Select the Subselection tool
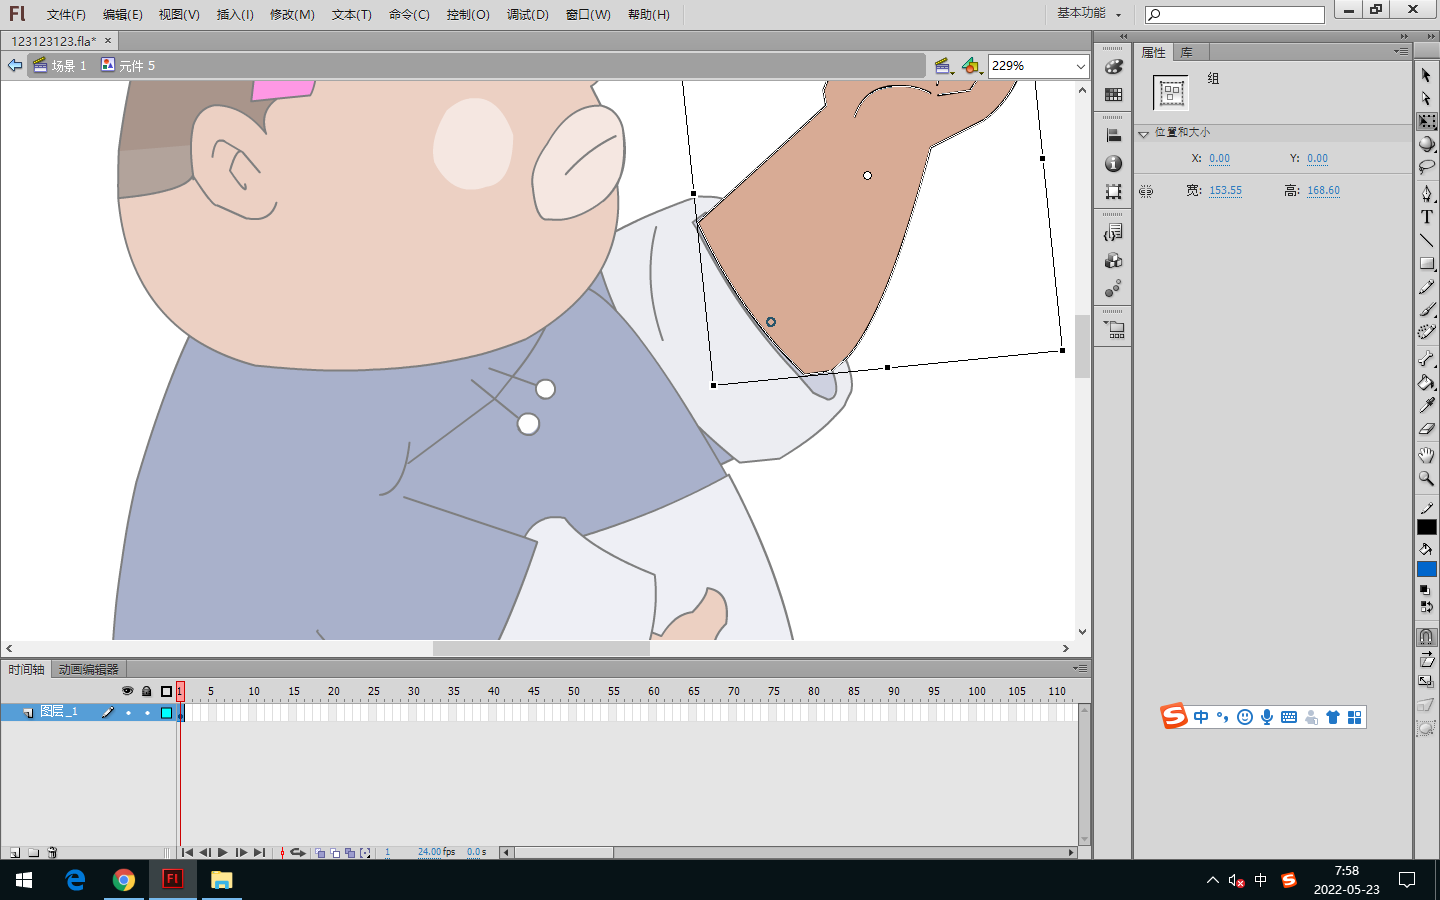The width and height of the screenshot is (1440, 900). coord(1427,99)
